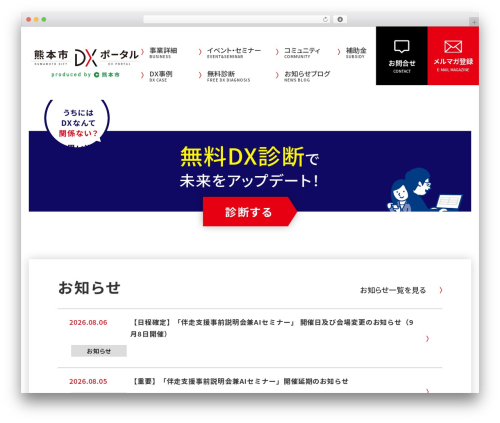The width and height of the screenshot is (500, 423).
Task: Click the browser extension icon beside the address bar
Action: click(340, 19)
